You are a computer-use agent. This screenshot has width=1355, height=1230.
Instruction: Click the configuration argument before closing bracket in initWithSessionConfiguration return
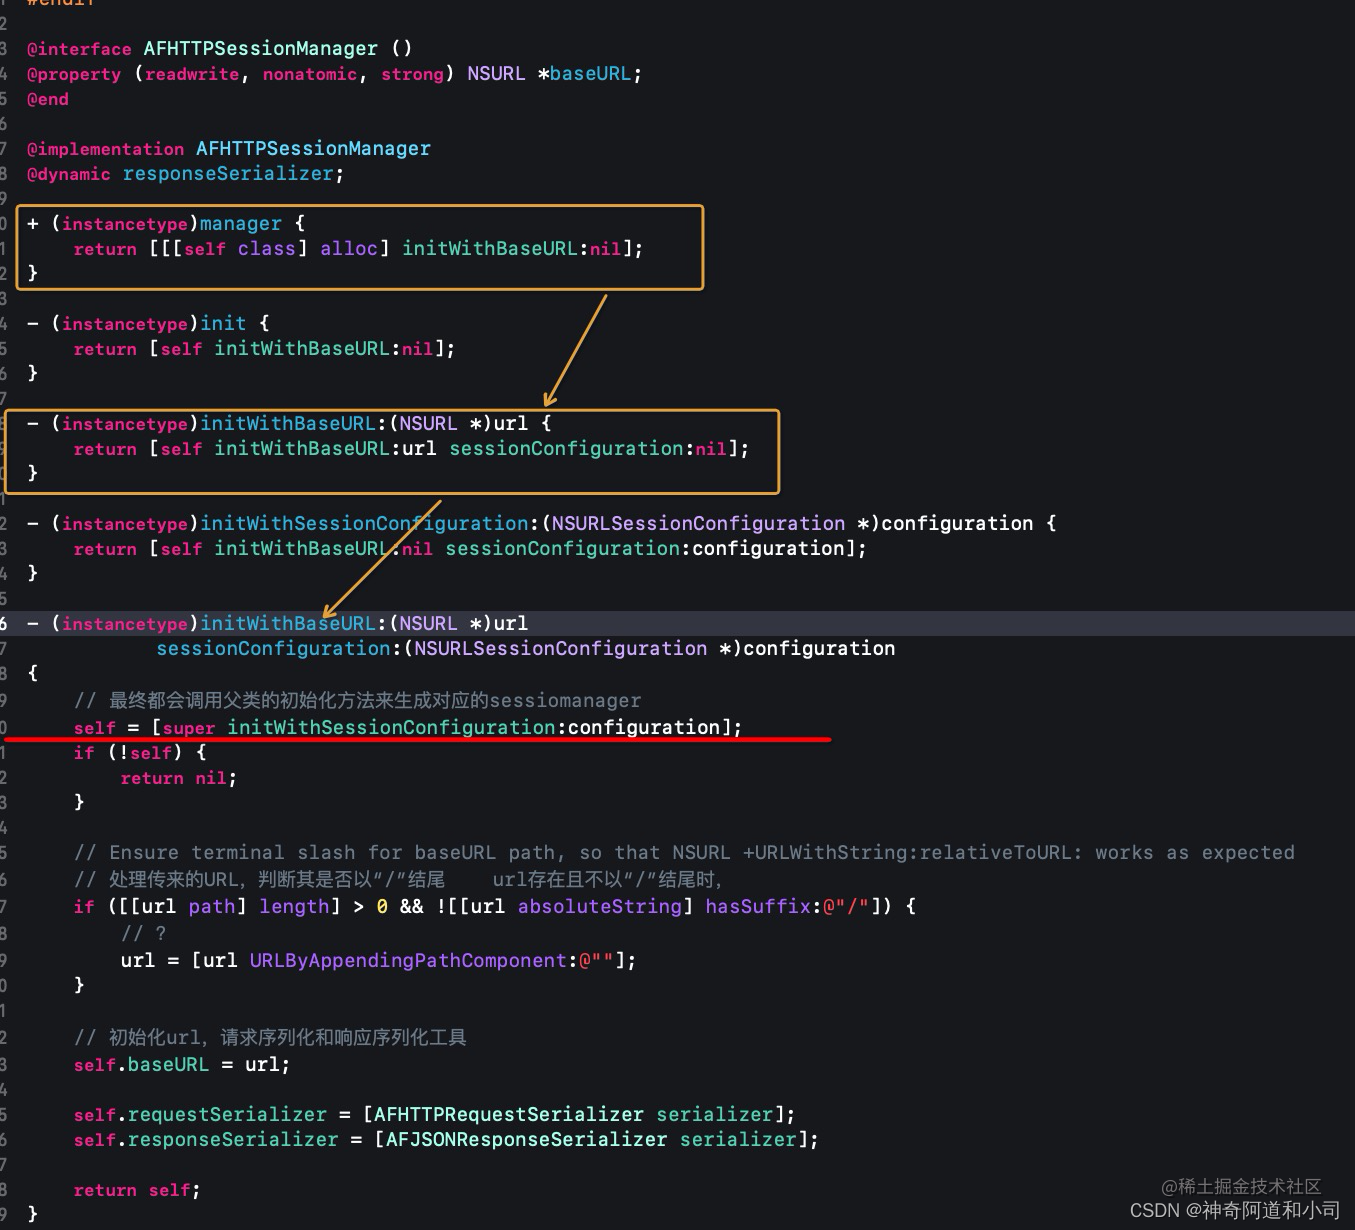[x=769, y=549]
